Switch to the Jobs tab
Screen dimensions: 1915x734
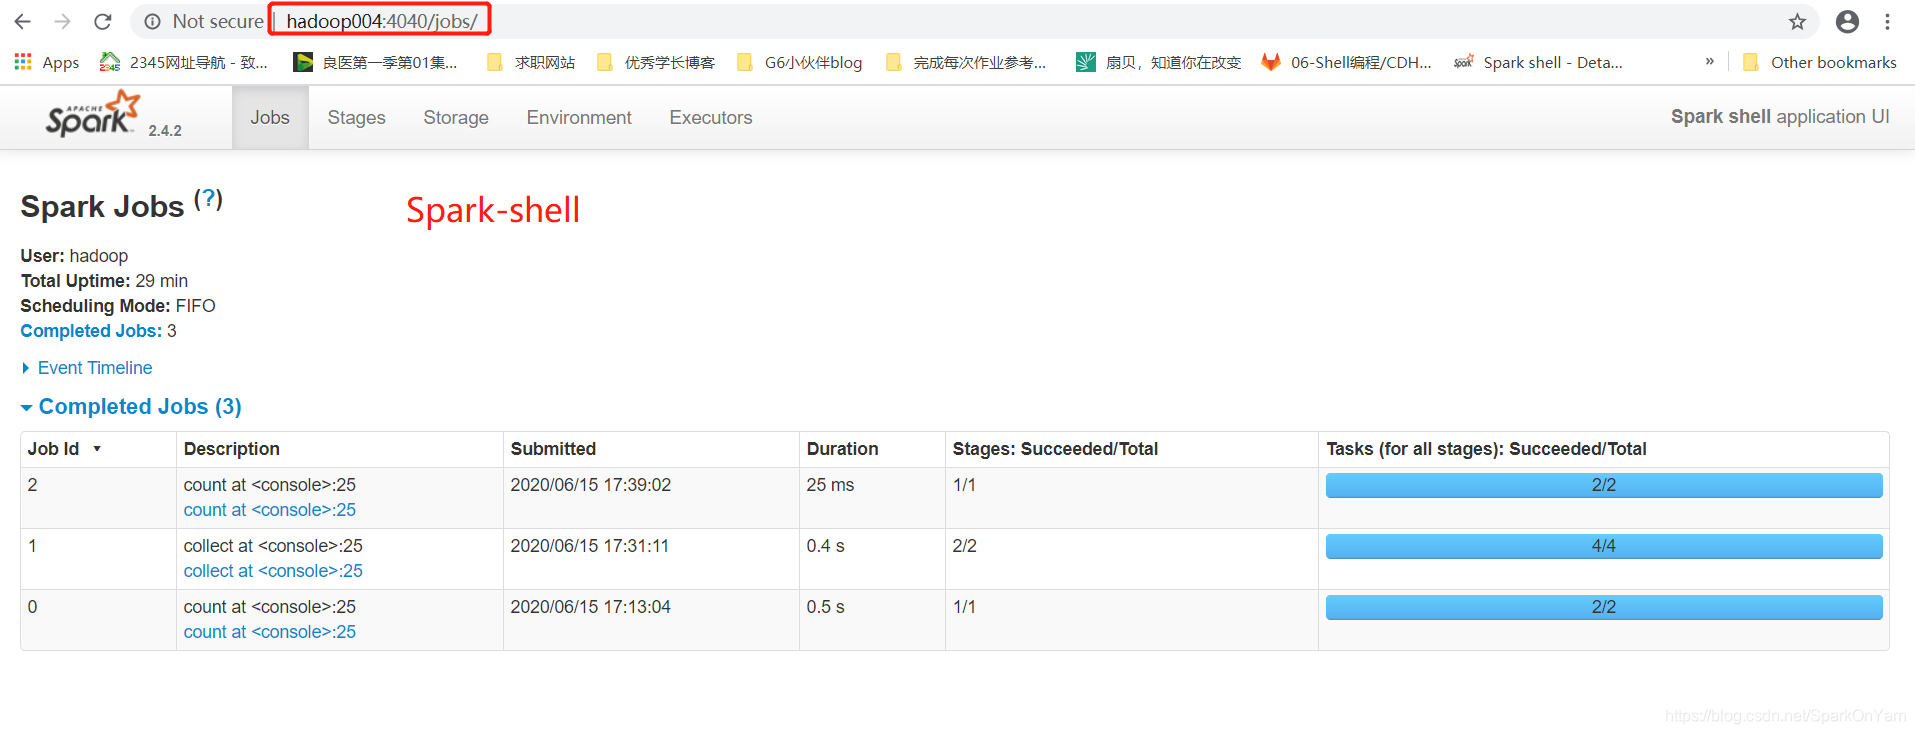click(x=270, y=118)
